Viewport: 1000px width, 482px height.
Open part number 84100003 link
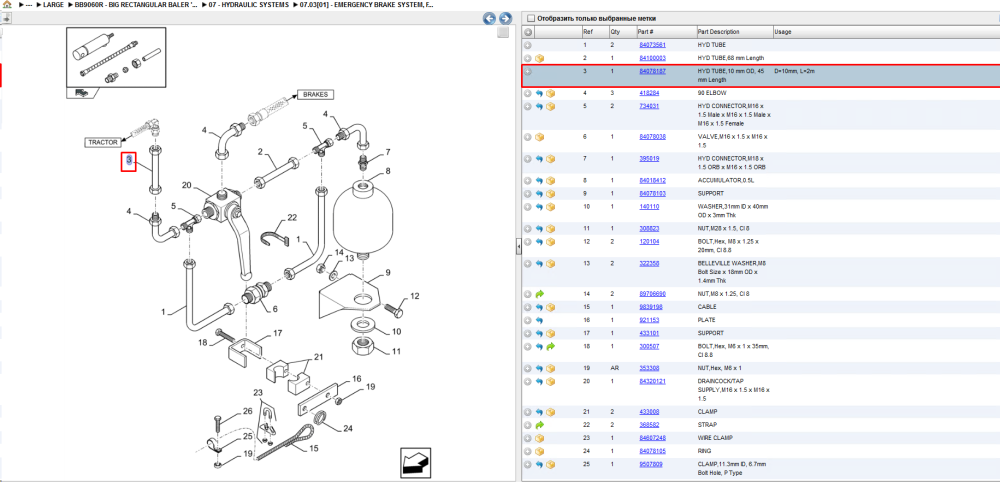(652, 58)
